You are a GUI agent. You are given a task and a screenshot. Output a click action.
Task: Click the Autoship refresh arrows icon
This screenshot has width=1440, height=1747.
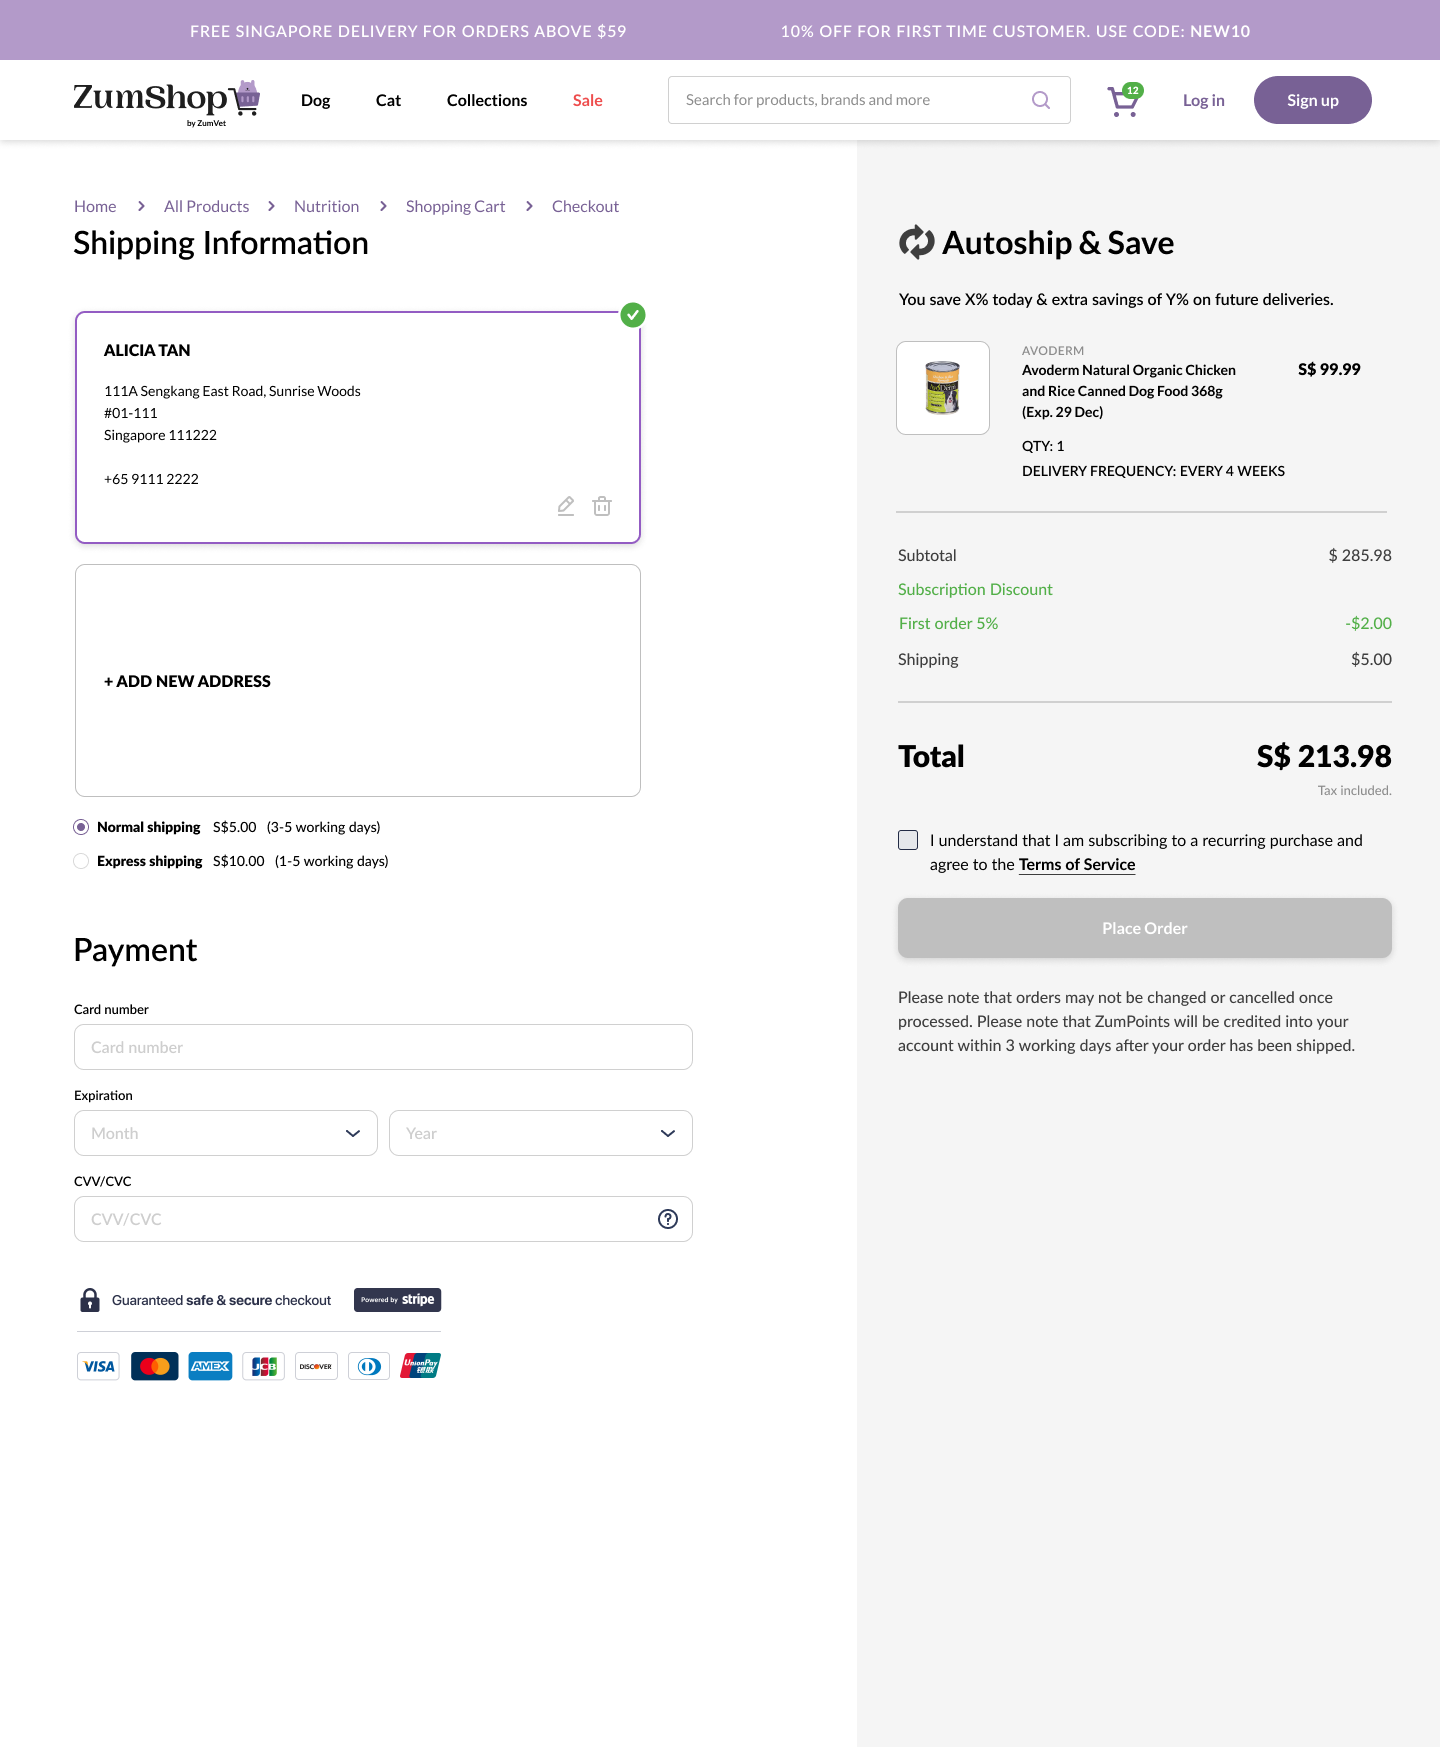point(916,243)
